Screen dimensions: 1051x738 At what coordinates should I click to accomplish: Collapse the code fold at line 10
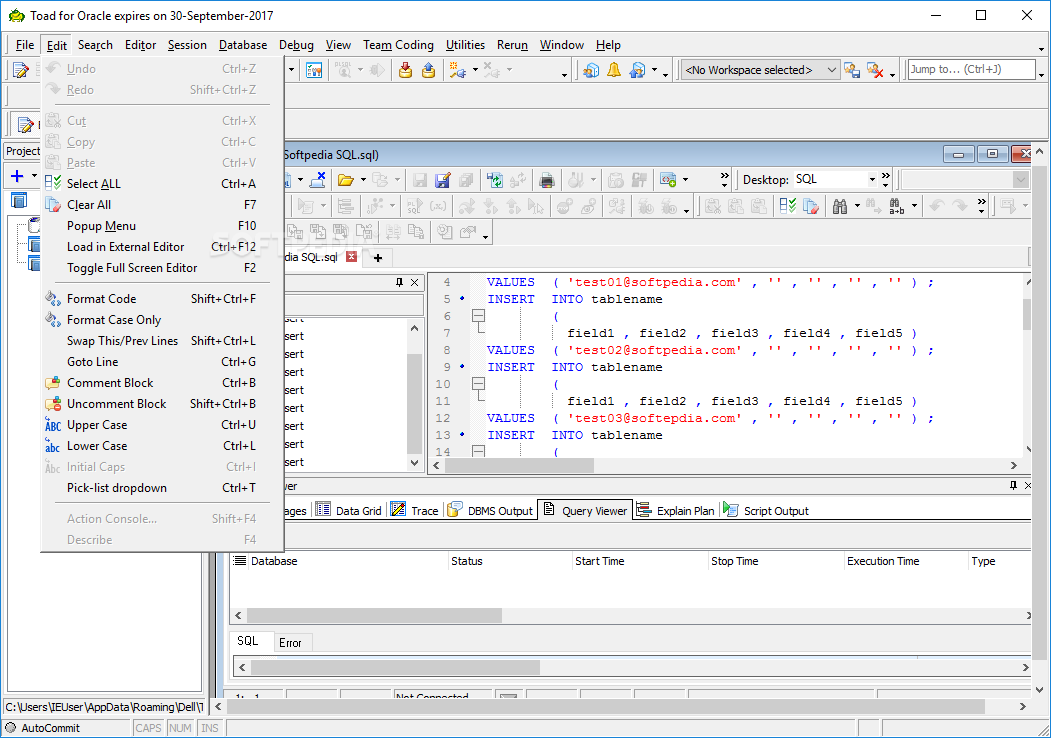pos(478,384)
